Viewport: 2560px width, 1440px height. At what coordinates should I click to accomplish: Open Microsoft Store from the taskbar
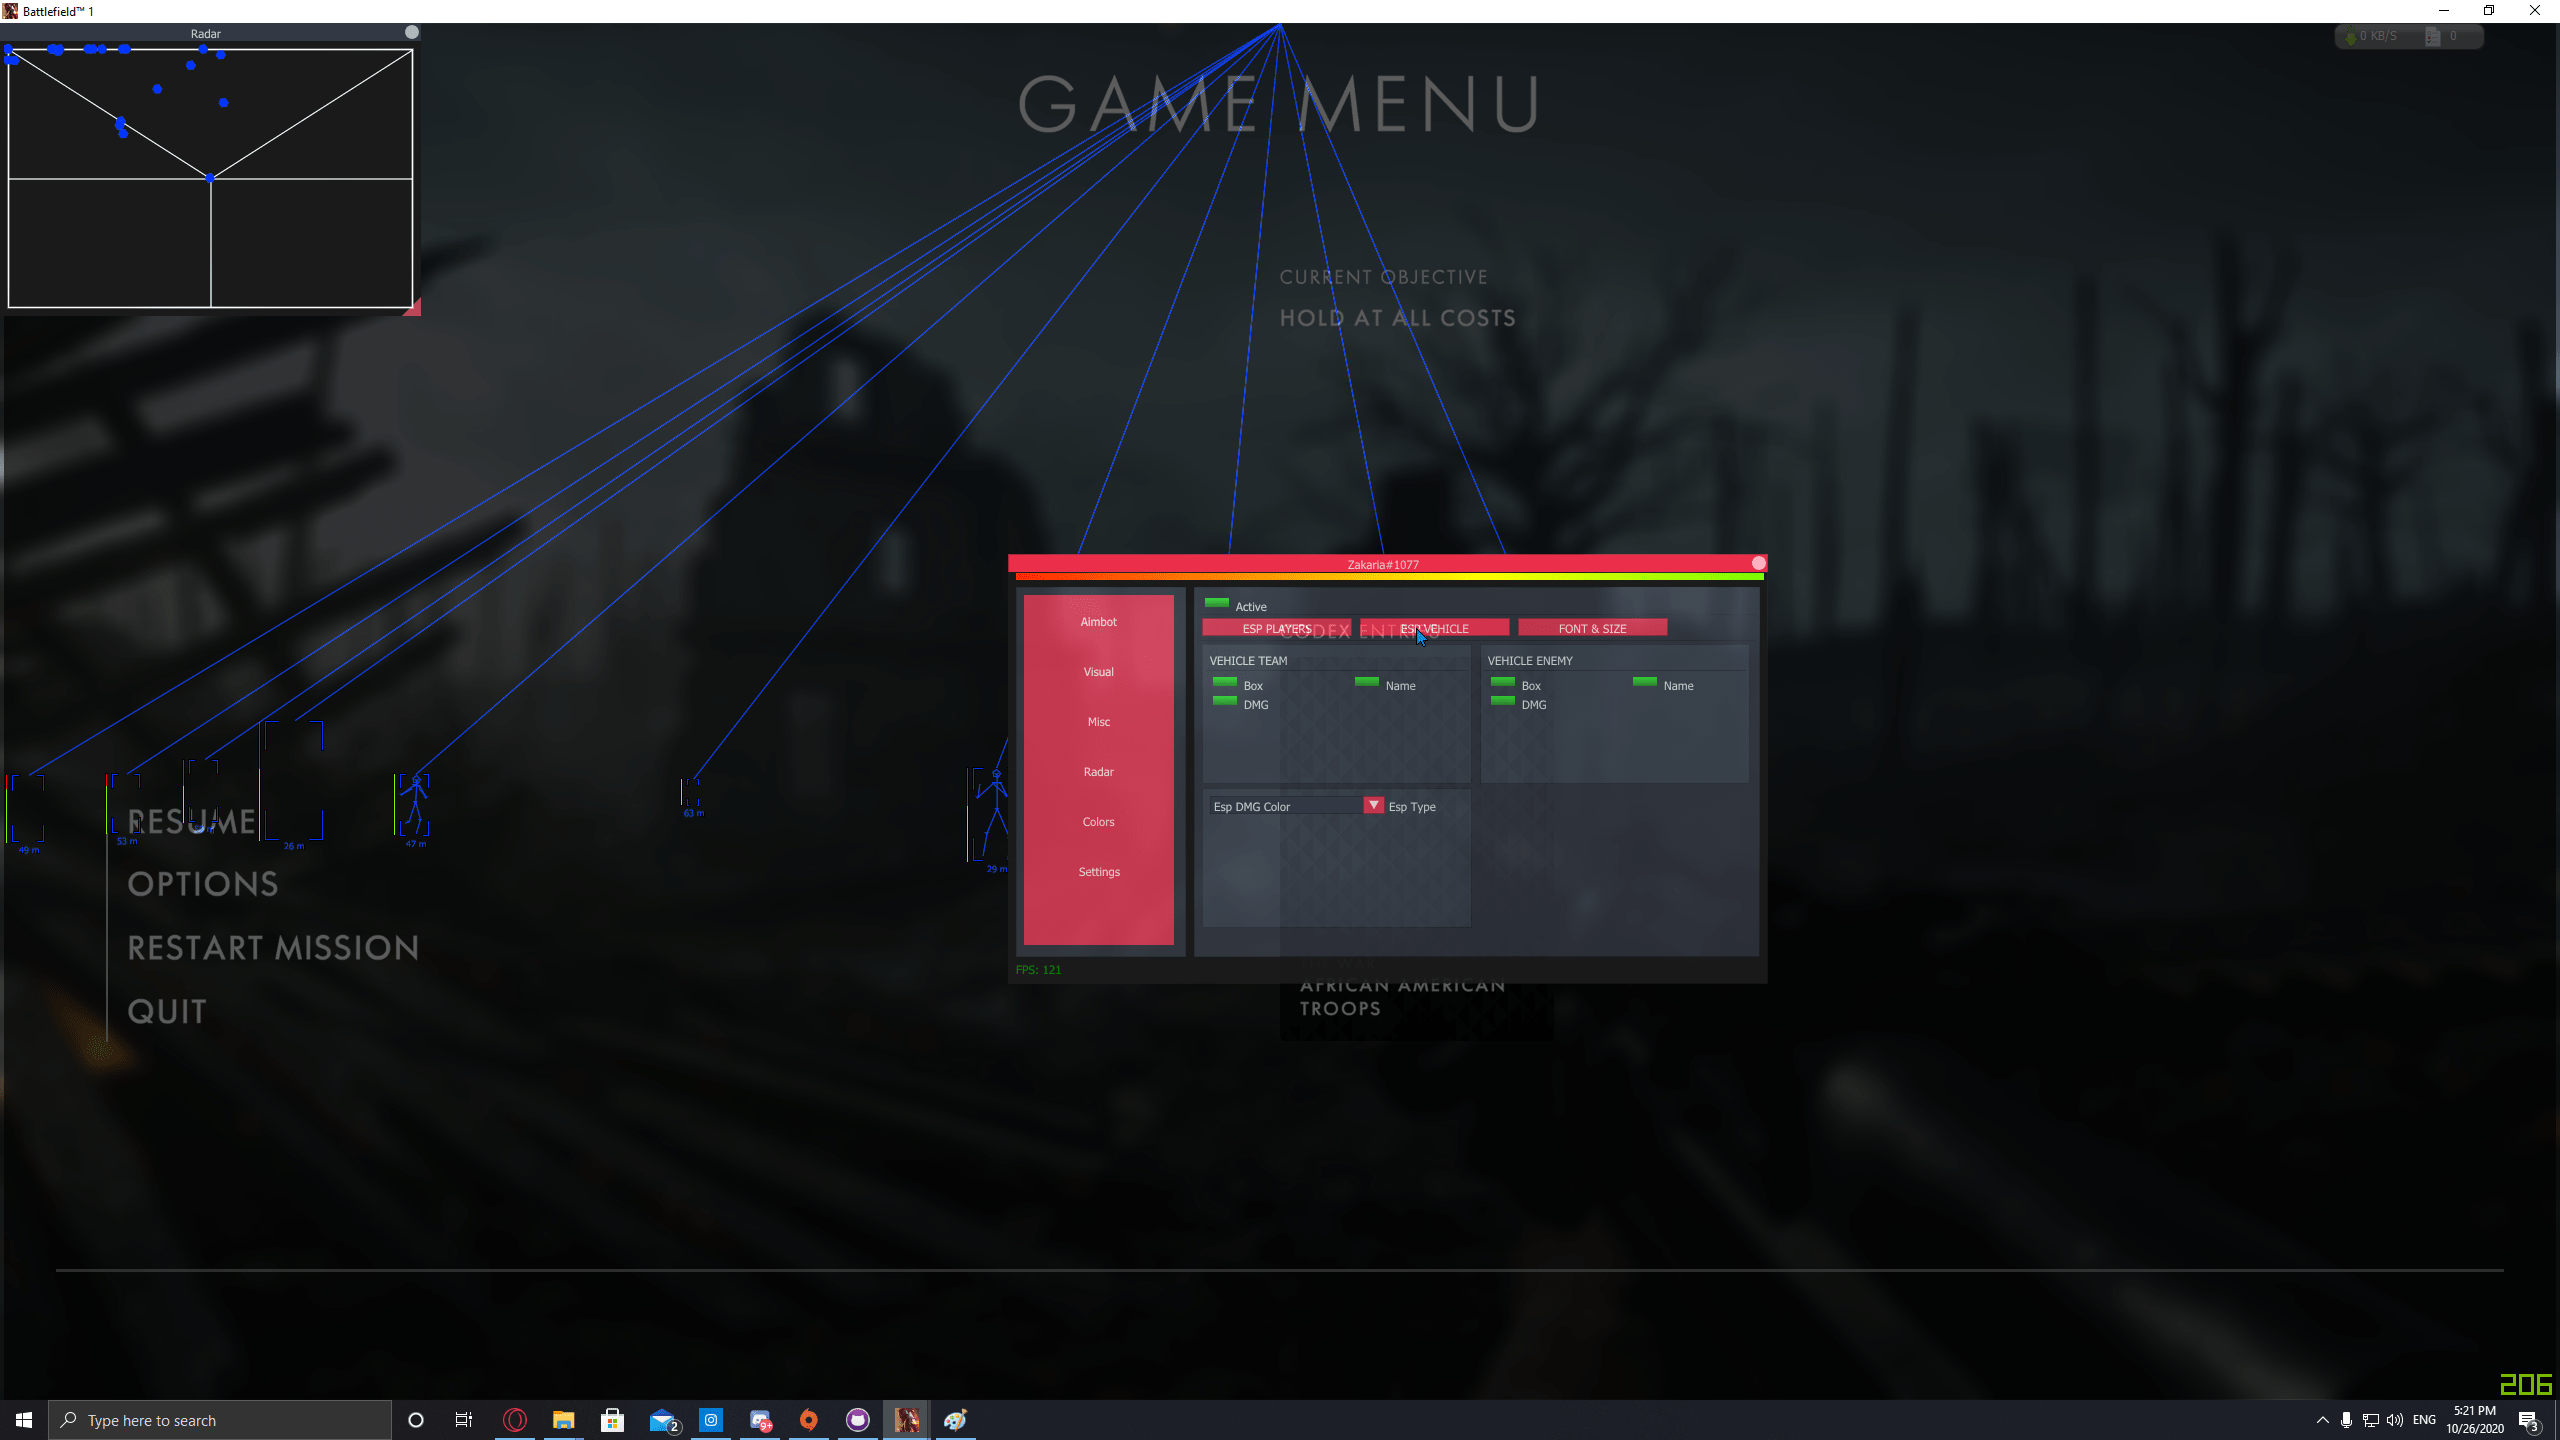[x=613, y=1420]
